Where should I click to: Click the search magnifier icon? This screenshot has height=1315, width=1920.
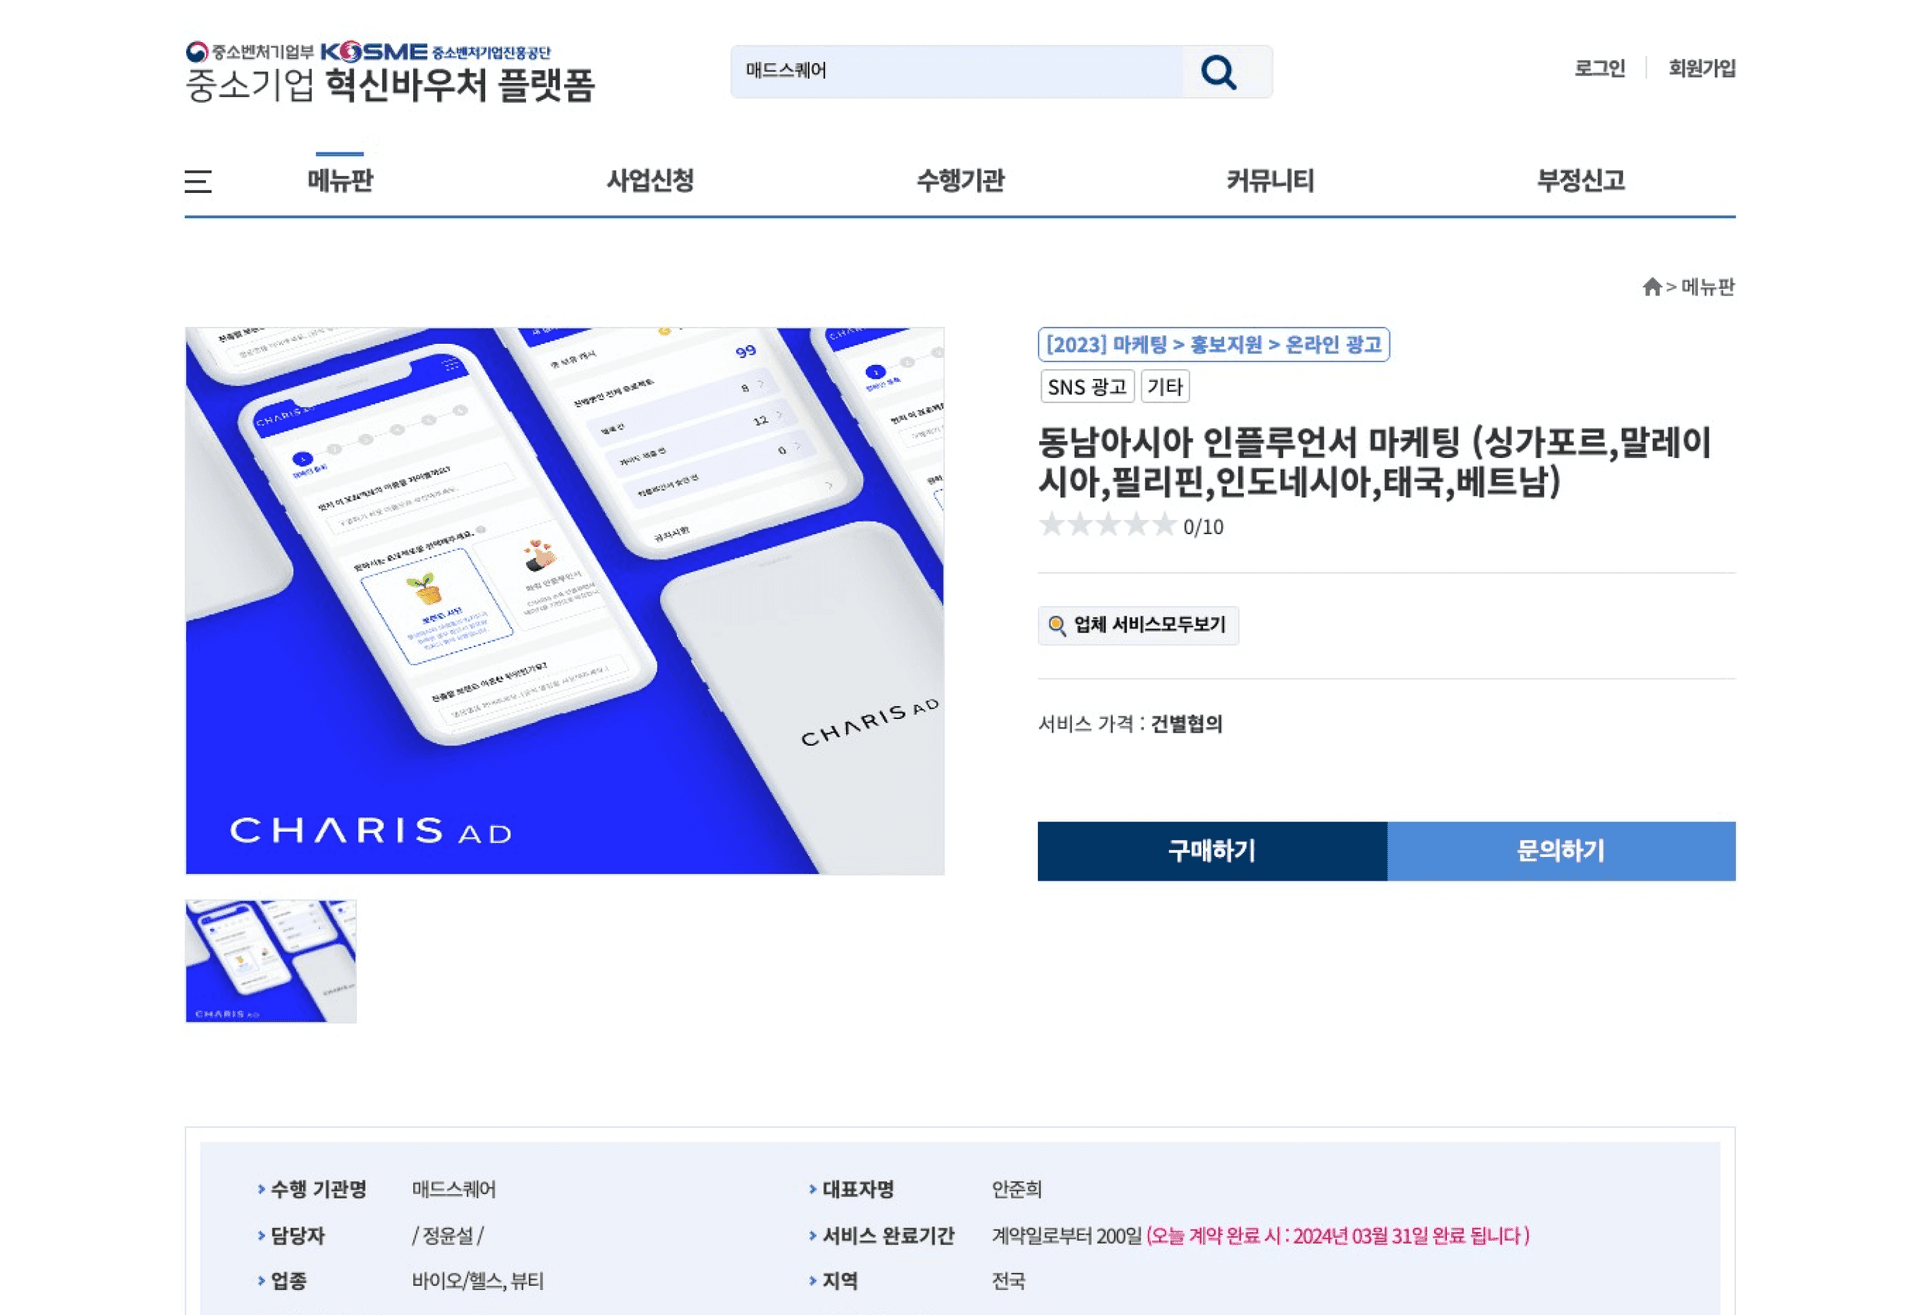coord(1218,71)
